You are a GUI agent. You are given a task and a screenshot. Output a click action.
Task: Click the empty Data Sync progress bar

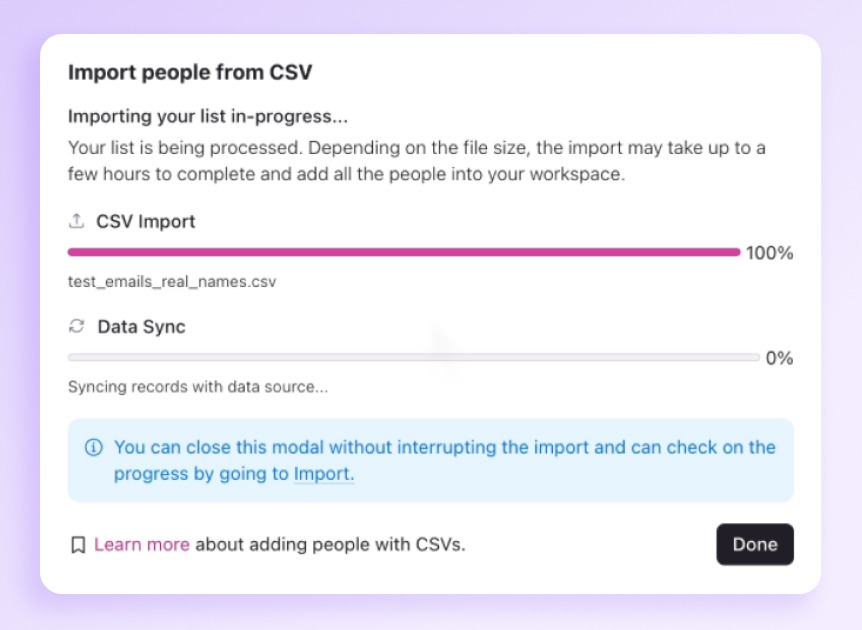[x=413, y=357]
